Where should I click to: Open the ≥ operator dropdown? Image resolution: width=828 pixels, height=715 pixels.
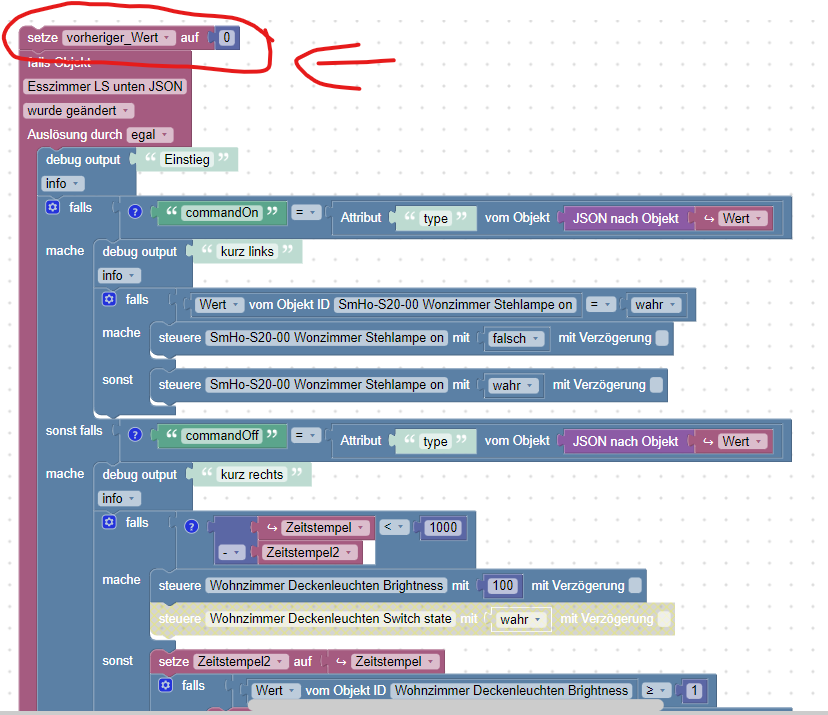[656, 690]
